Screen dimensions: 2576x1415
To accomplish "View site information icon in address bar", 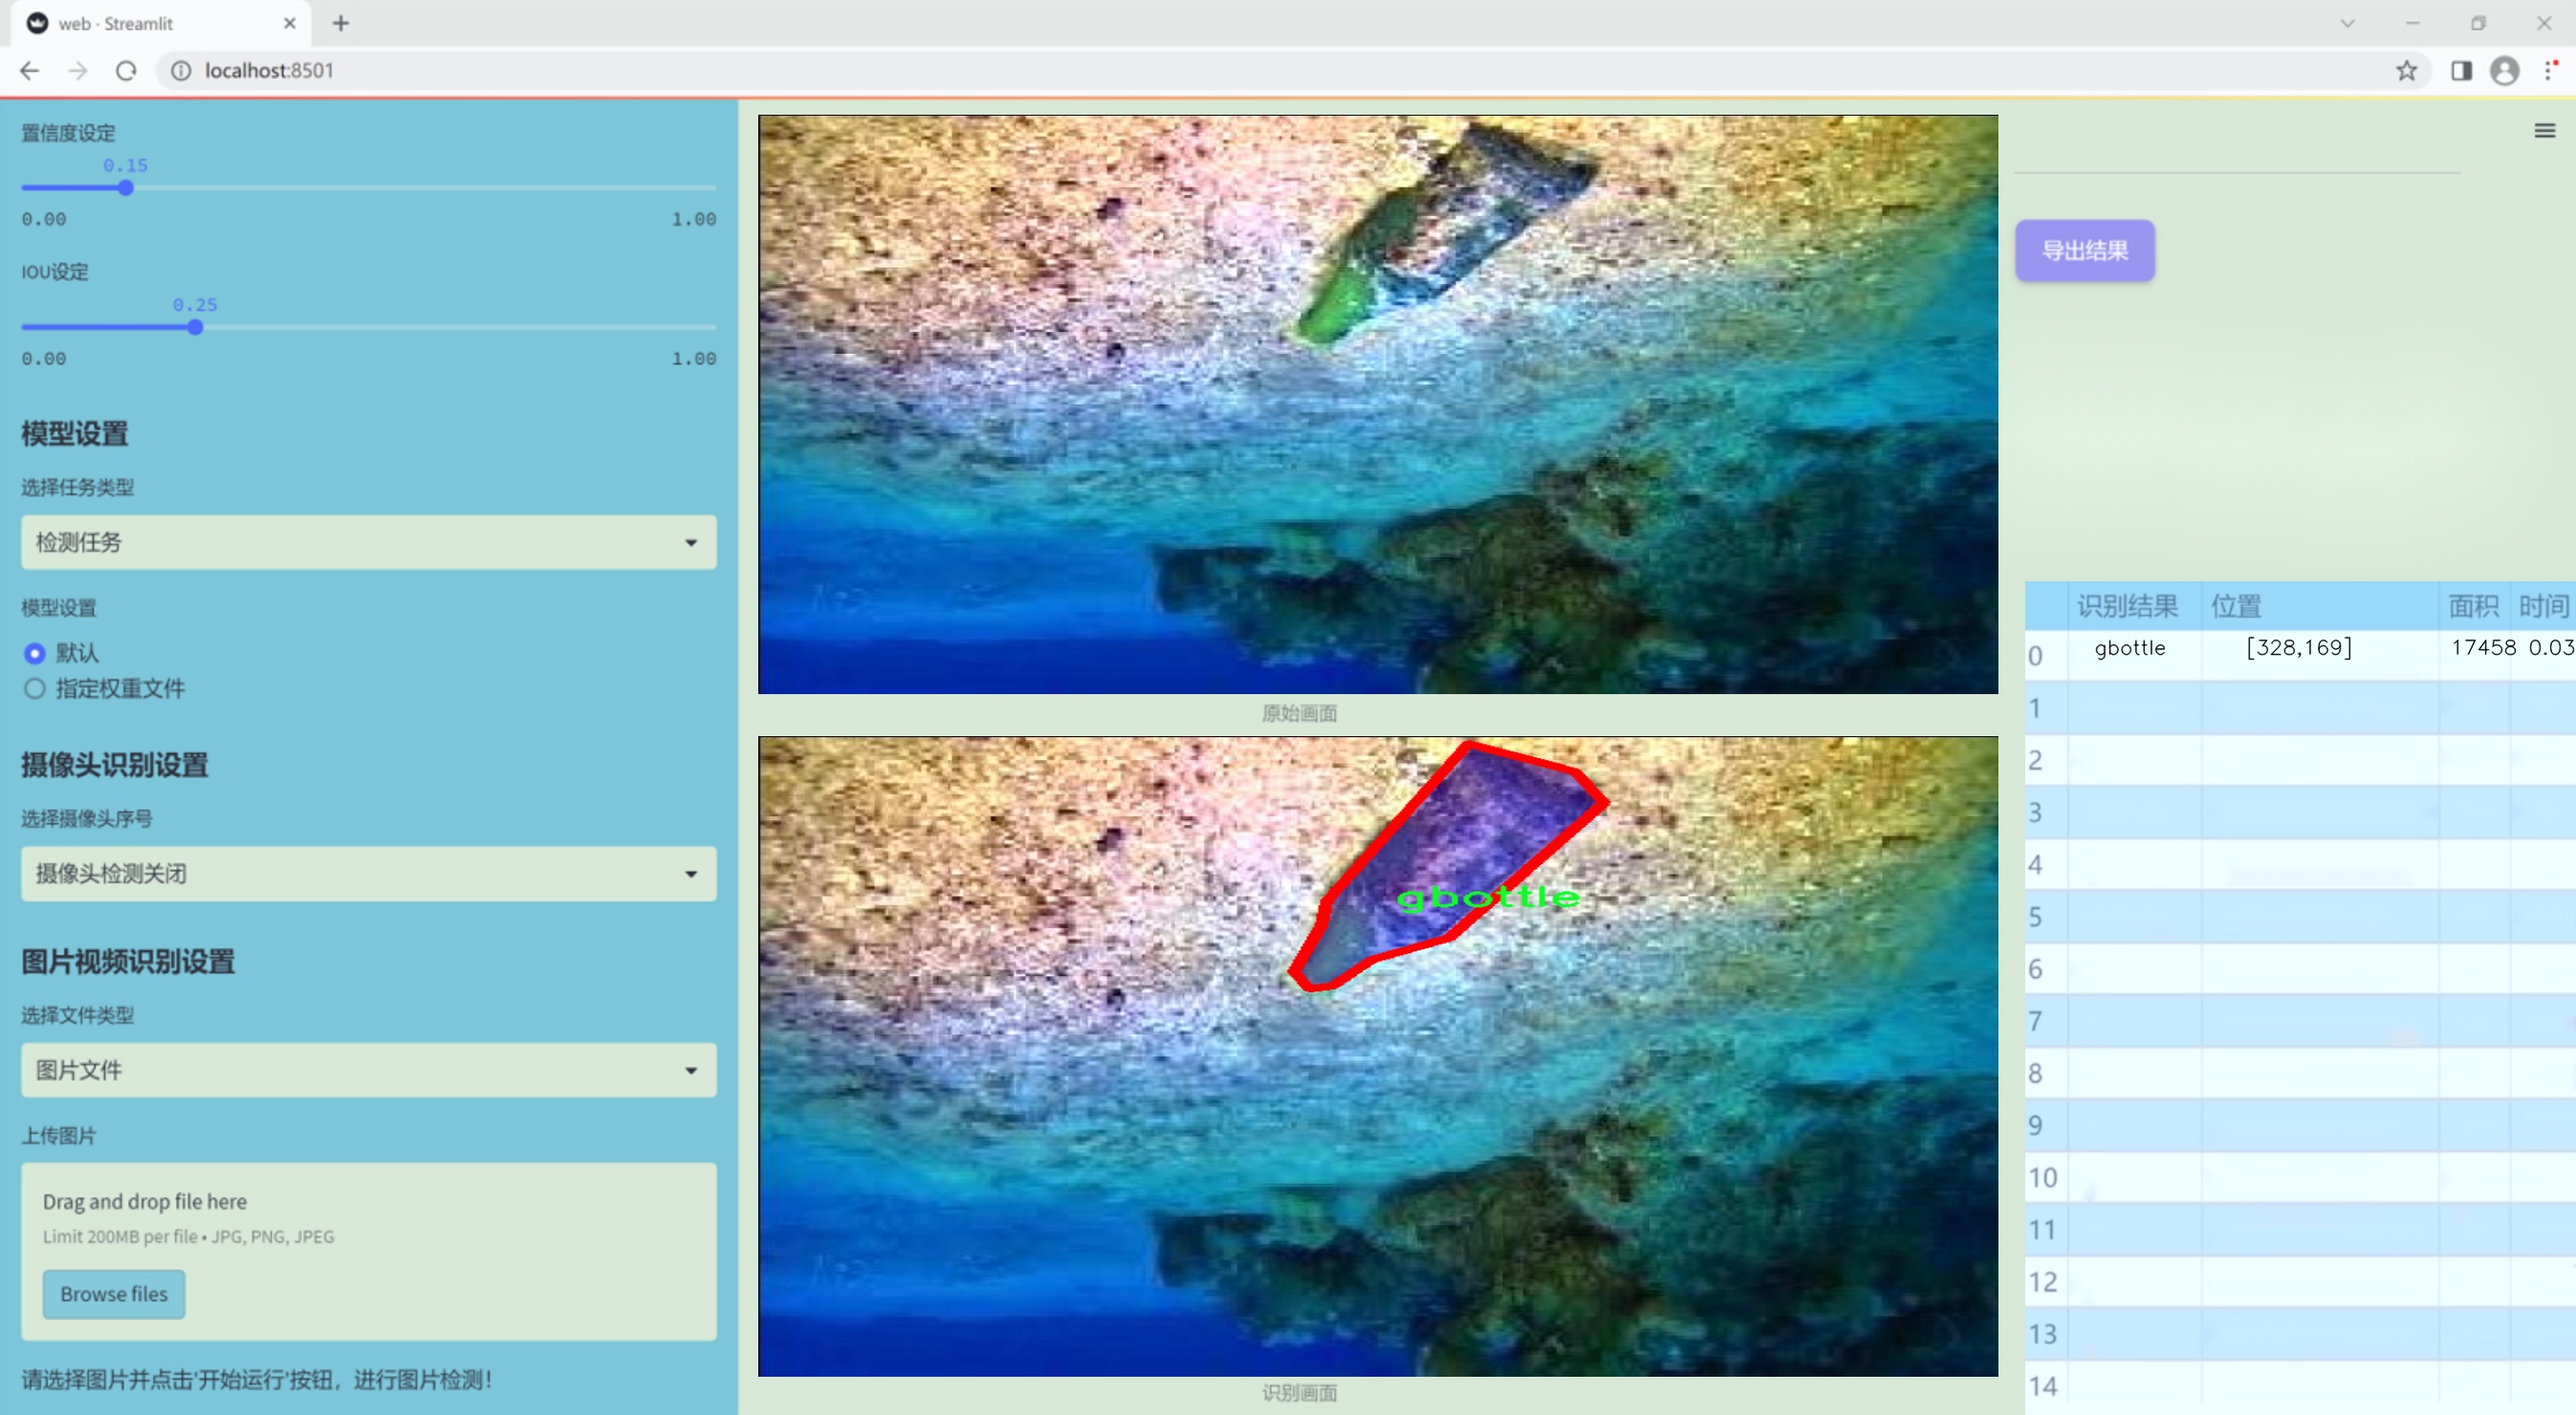I will click(x=181, y=71).
